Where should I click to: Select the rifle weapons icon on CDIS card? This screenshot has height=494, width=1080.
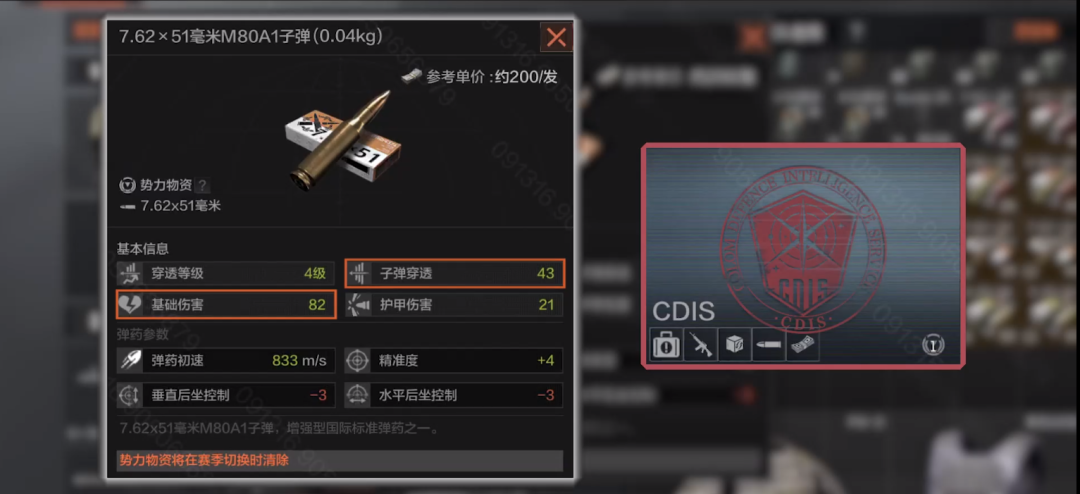700,344
